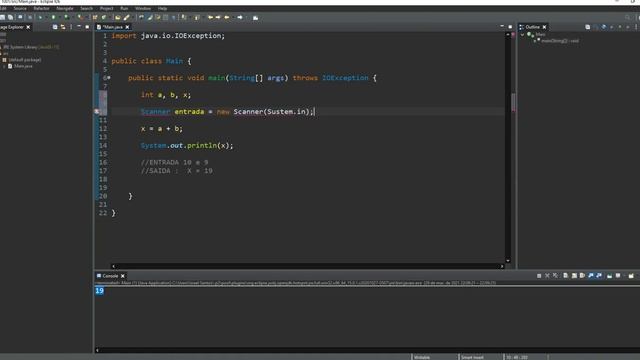The image size is (640, 360).
Task: Maximize the editor area
Action: coord(510,27)
